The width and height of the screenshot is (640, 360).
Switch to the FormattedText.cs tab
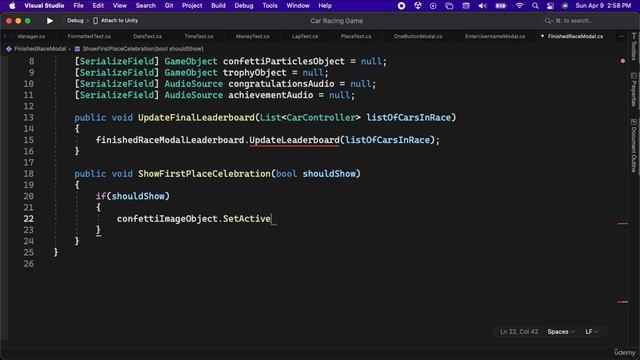pos(89,36)
